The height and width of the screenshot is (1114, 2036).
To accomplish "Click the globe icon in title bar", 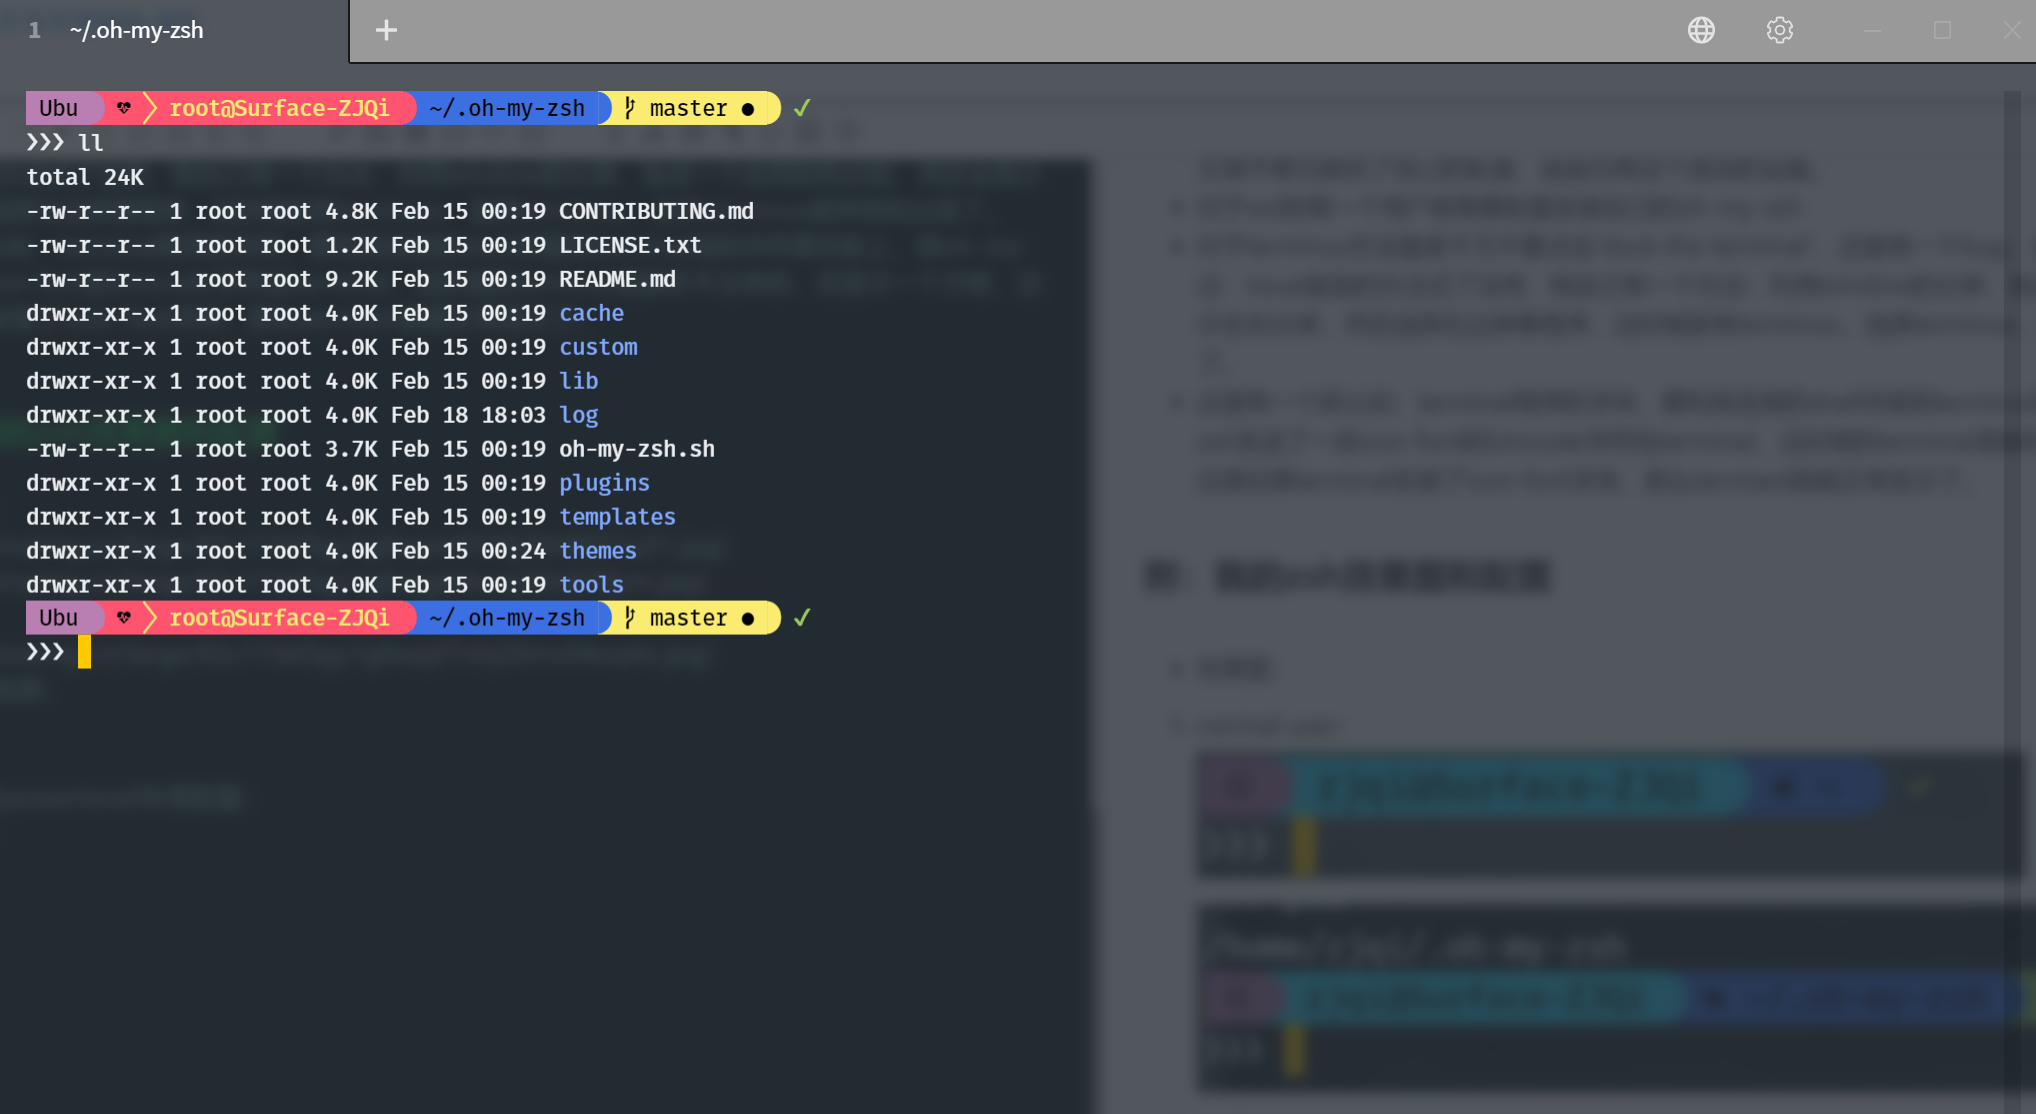I will [1701, 30].
